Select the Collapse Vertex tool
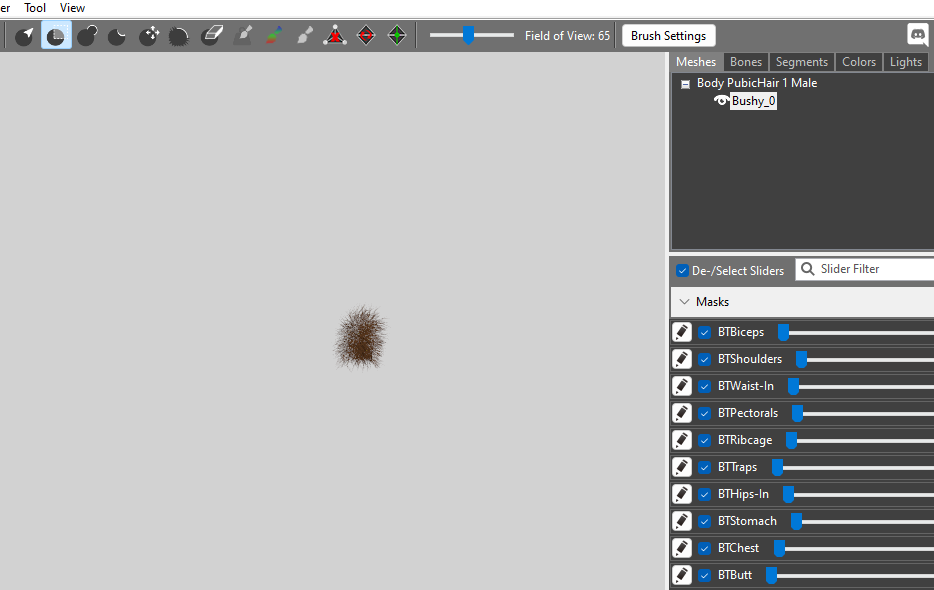934x590 pixels. click(335, 36)
